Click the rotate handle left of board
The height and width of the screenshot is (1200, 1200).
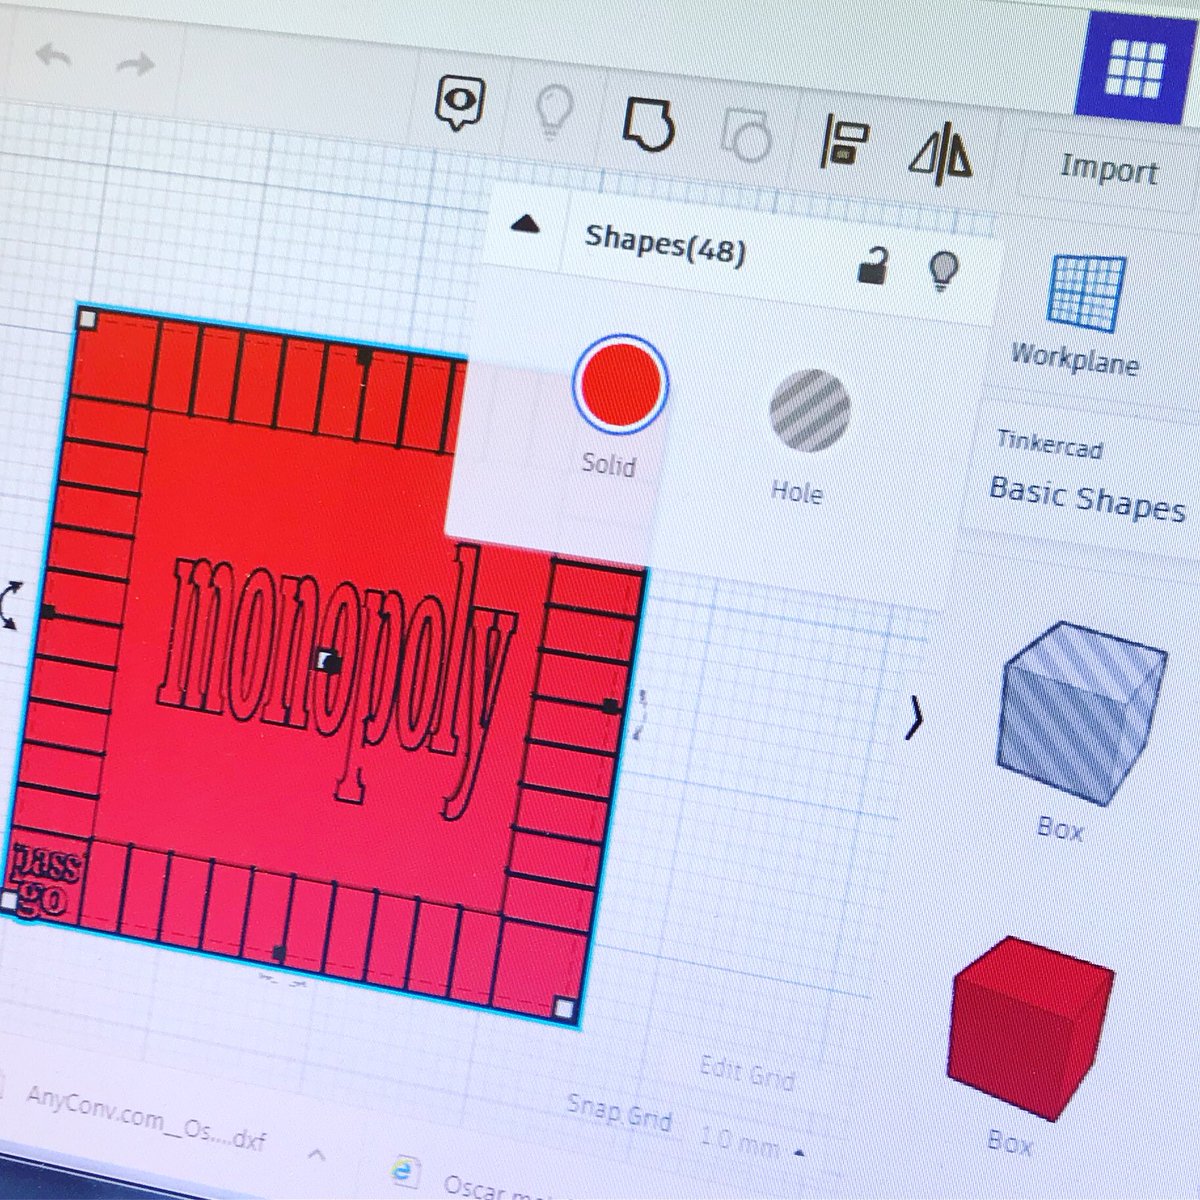coord(11,607)
